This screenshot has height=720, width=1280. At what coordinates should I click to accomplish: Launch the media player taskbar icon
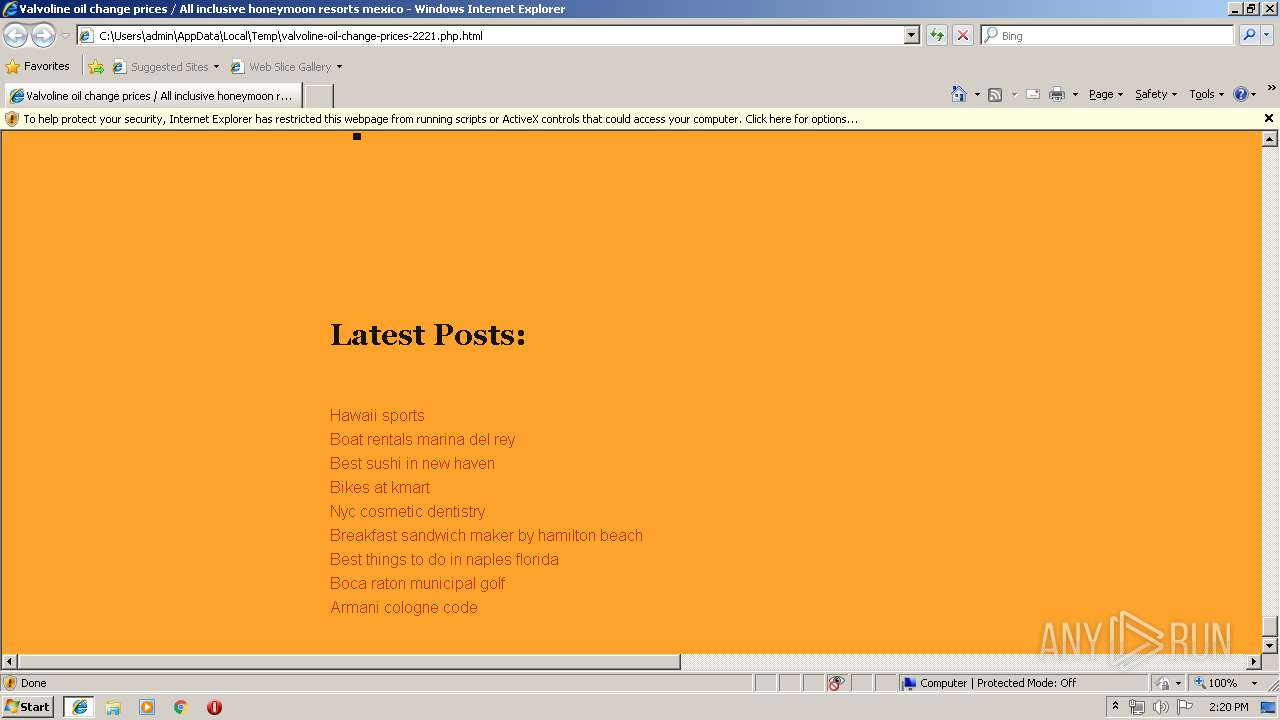point(147,707)
